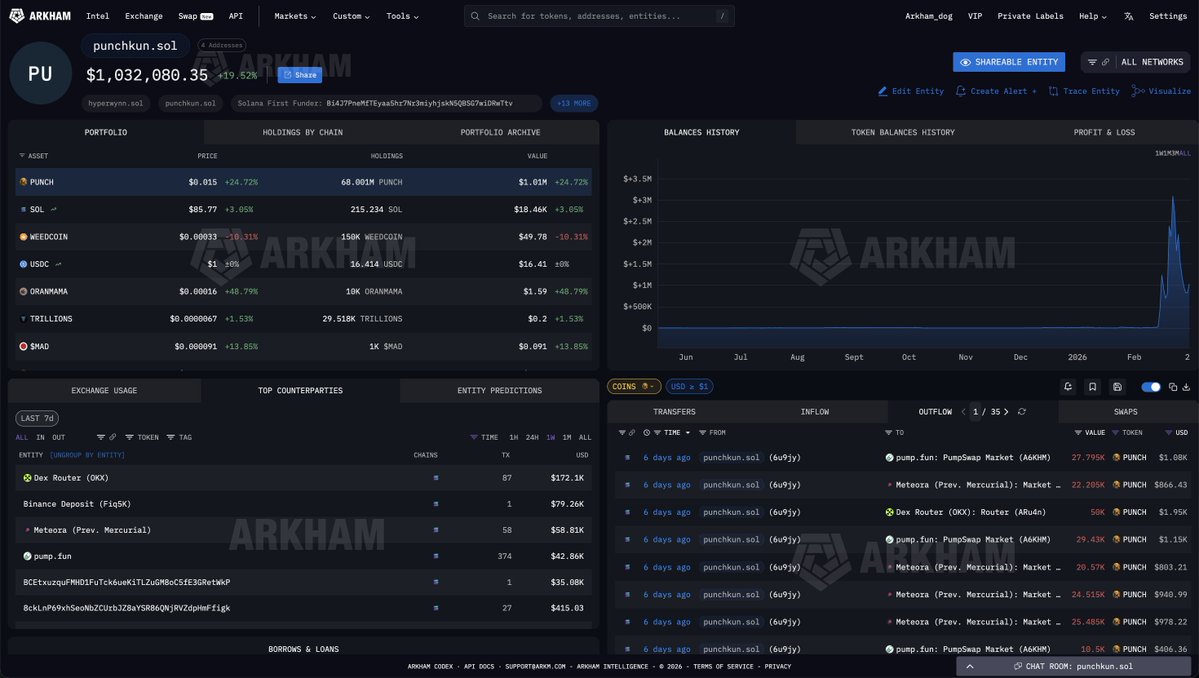Expand the Markets dropdown menu
The image size is (1199, 678).
pyautogui.click(x=295, y=16)
